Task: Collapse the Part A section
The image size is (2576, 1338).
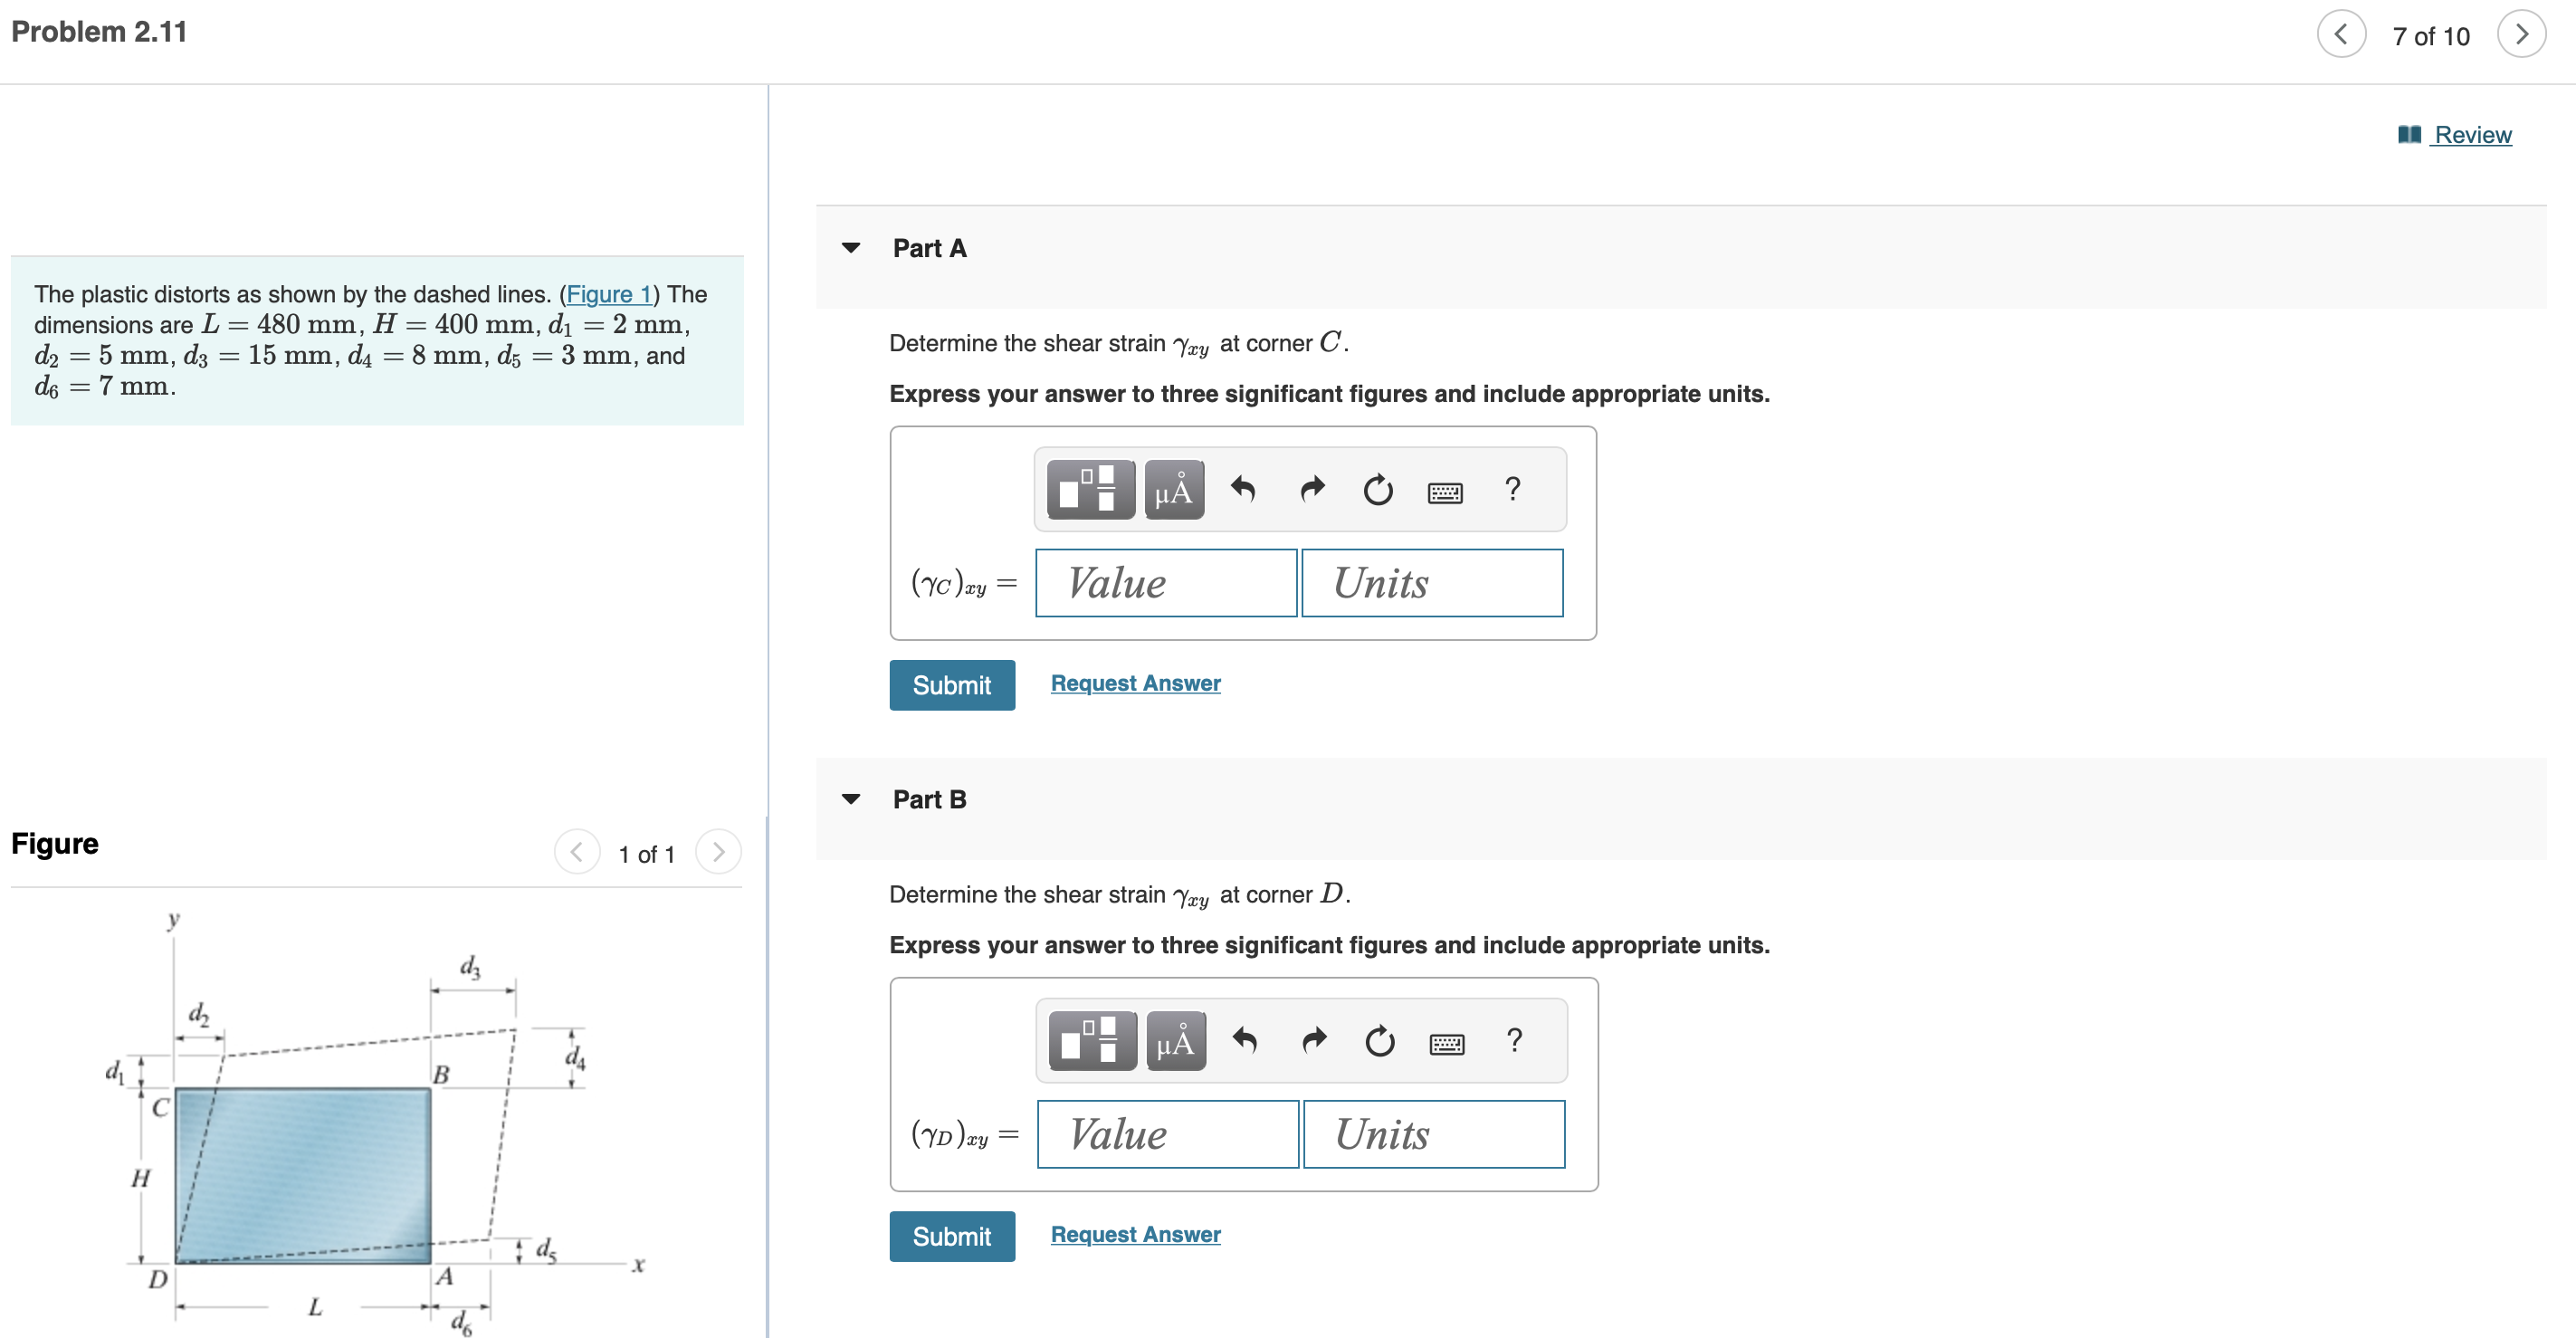Action: point(851,248)
